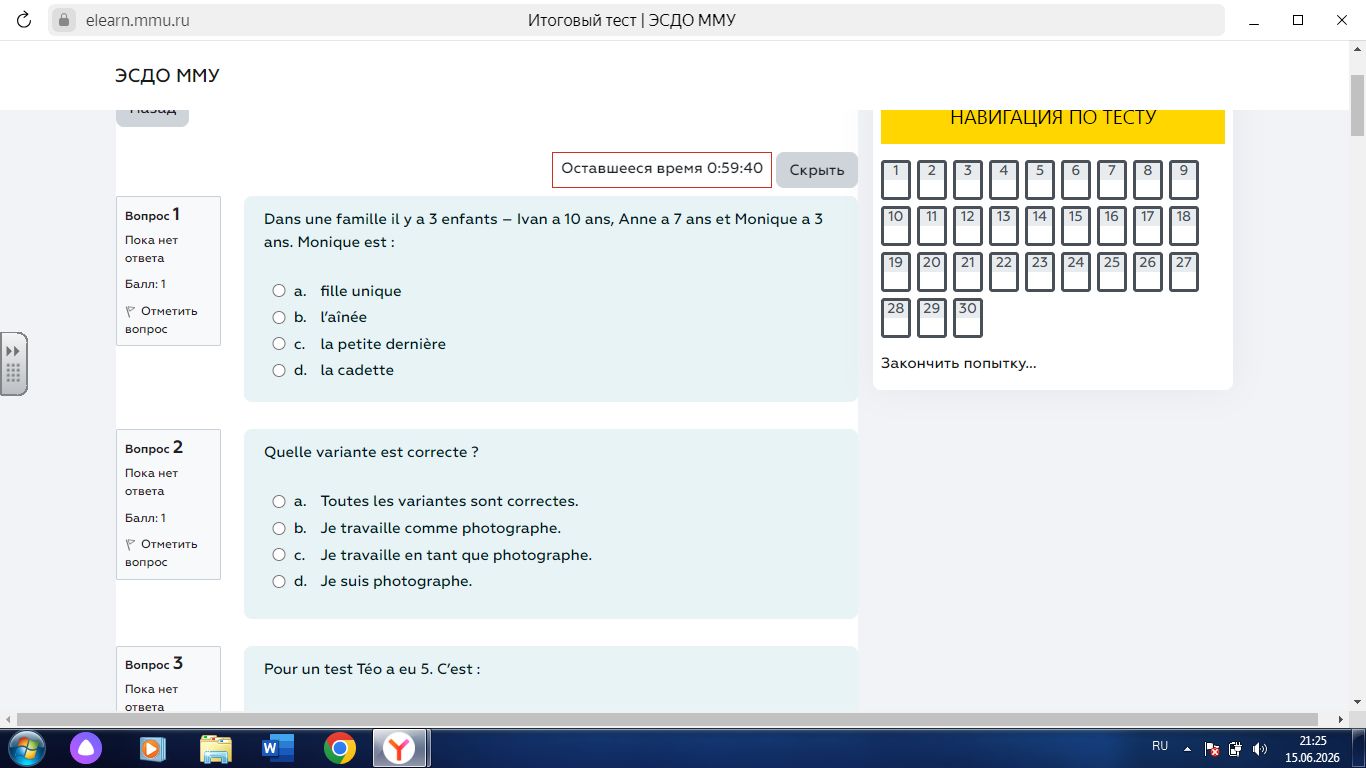The height and width of the screenshot is (768, 1366).
Task: Go to question 15 in navigation
Action: [1076, 226]
